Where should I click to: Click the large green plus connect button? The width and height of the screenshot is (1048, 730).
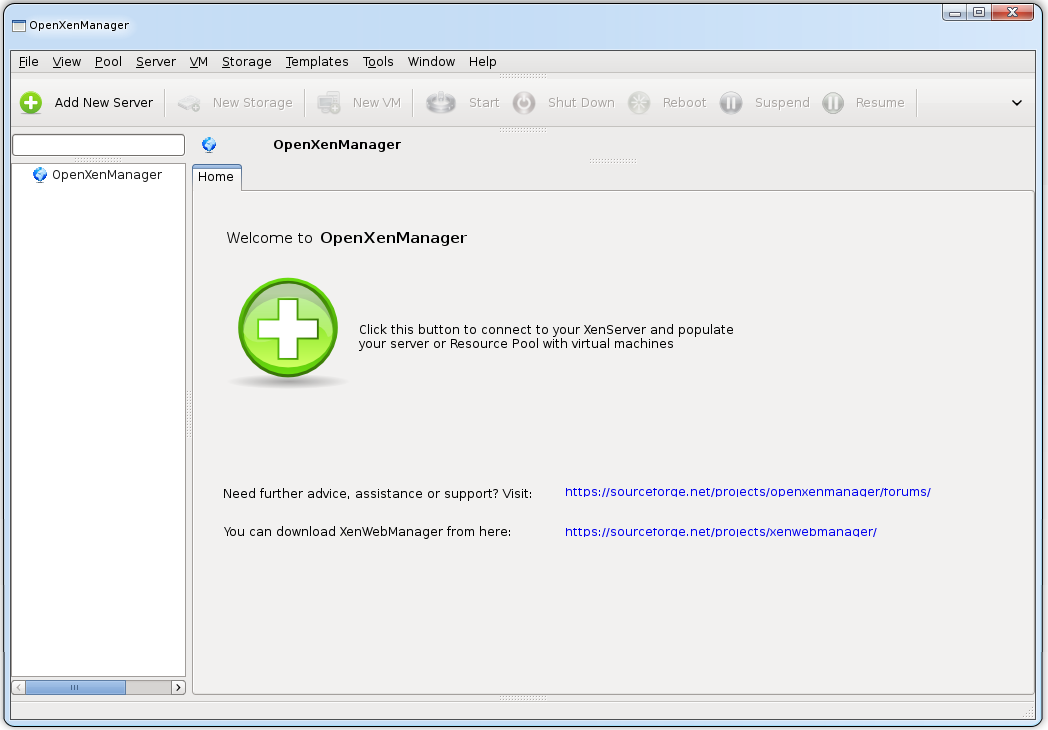[x=288, y=328]
